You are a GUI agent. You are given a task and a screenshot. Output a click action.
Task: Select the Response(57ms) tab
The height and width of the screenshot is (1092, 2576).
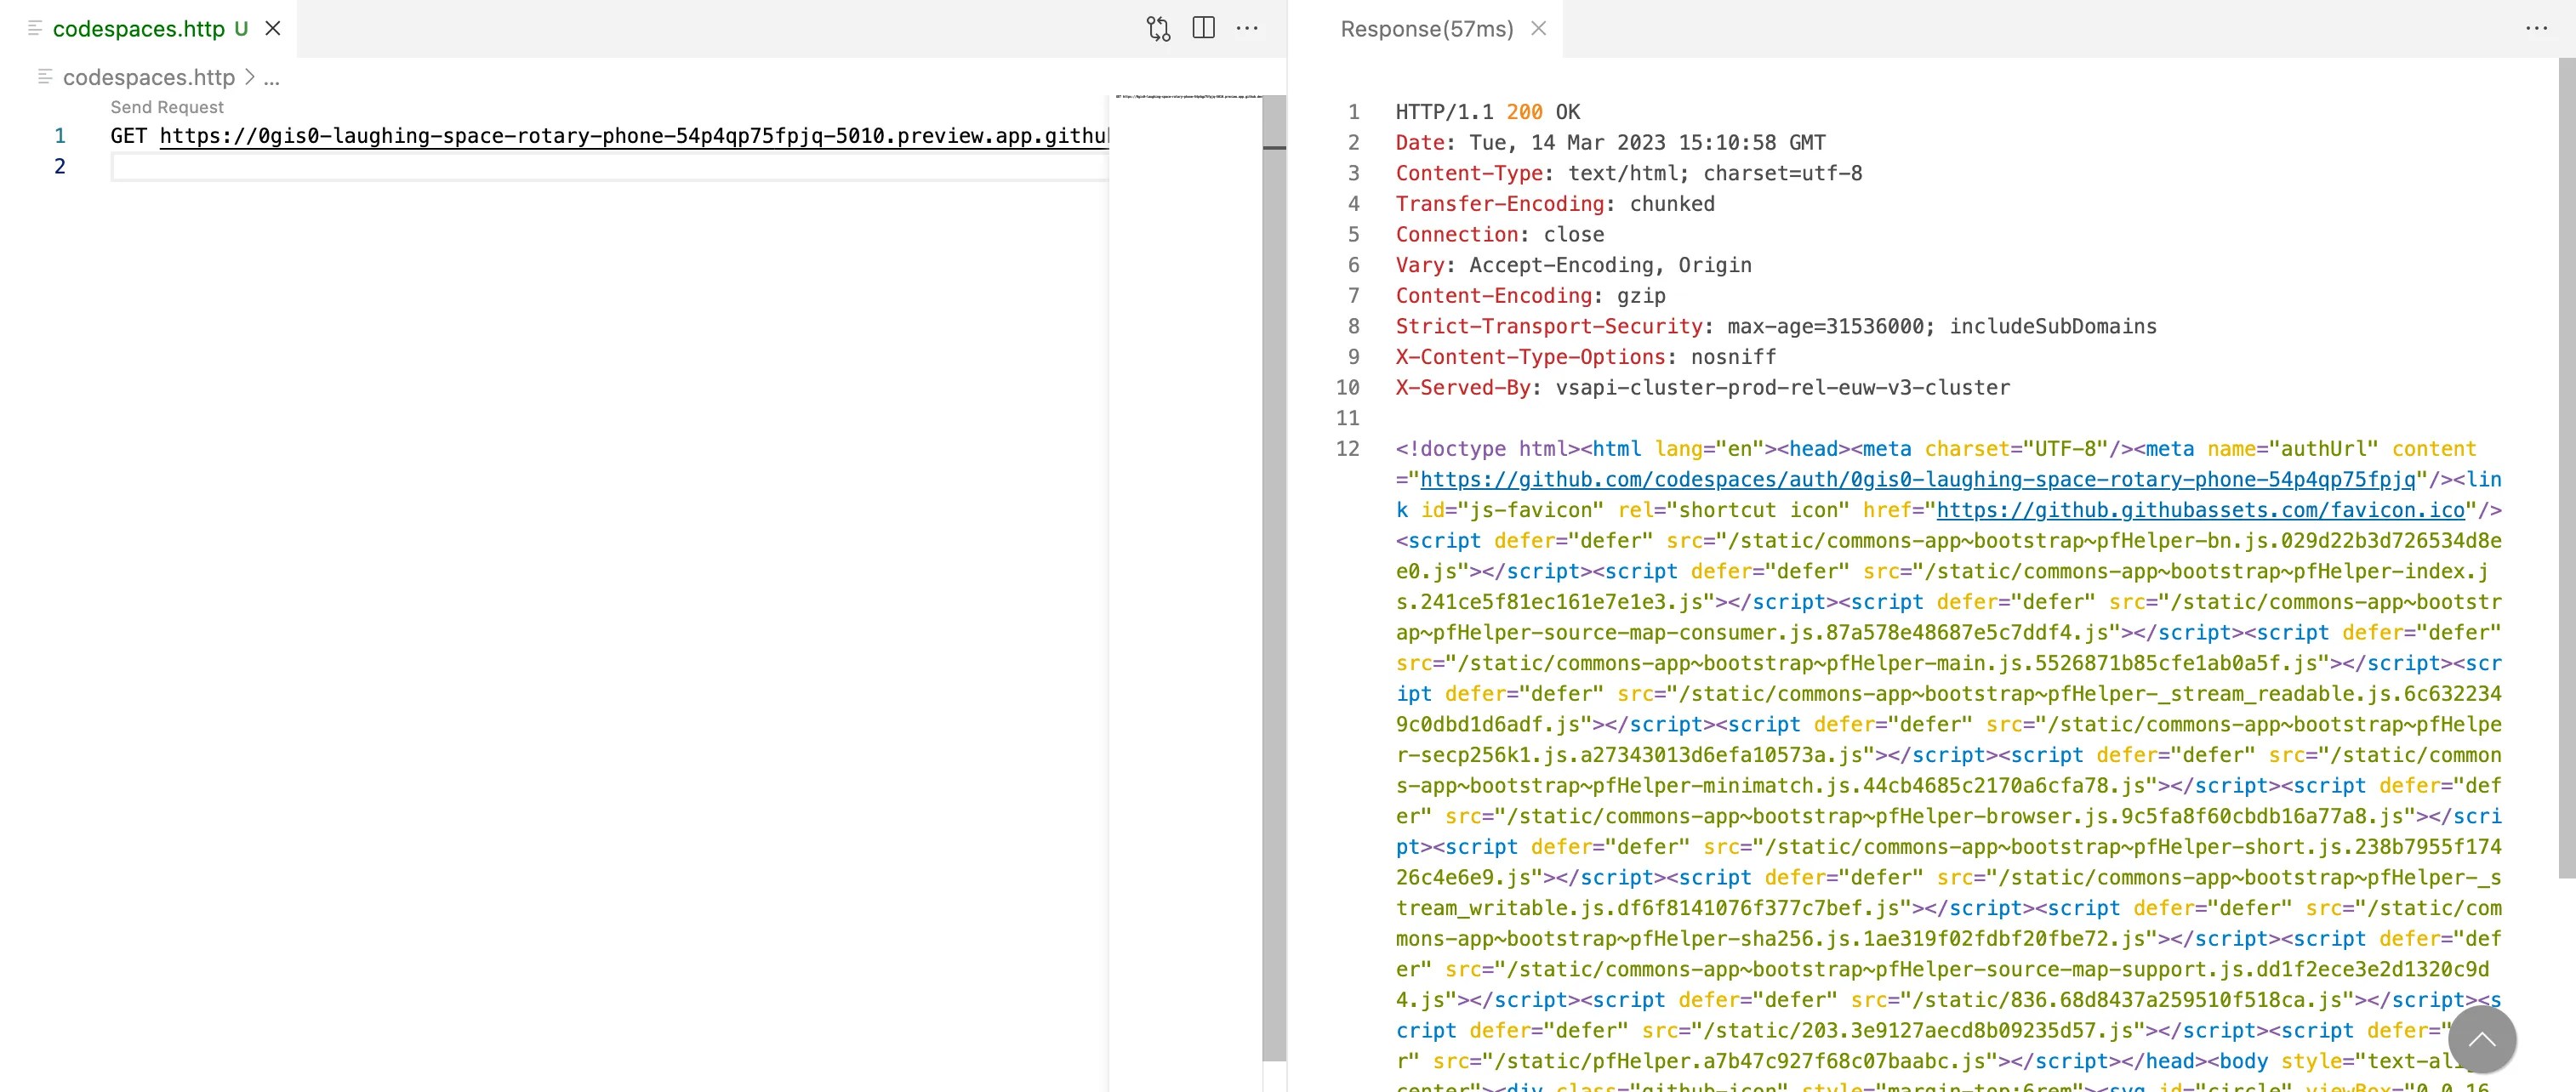(1426, 28)
